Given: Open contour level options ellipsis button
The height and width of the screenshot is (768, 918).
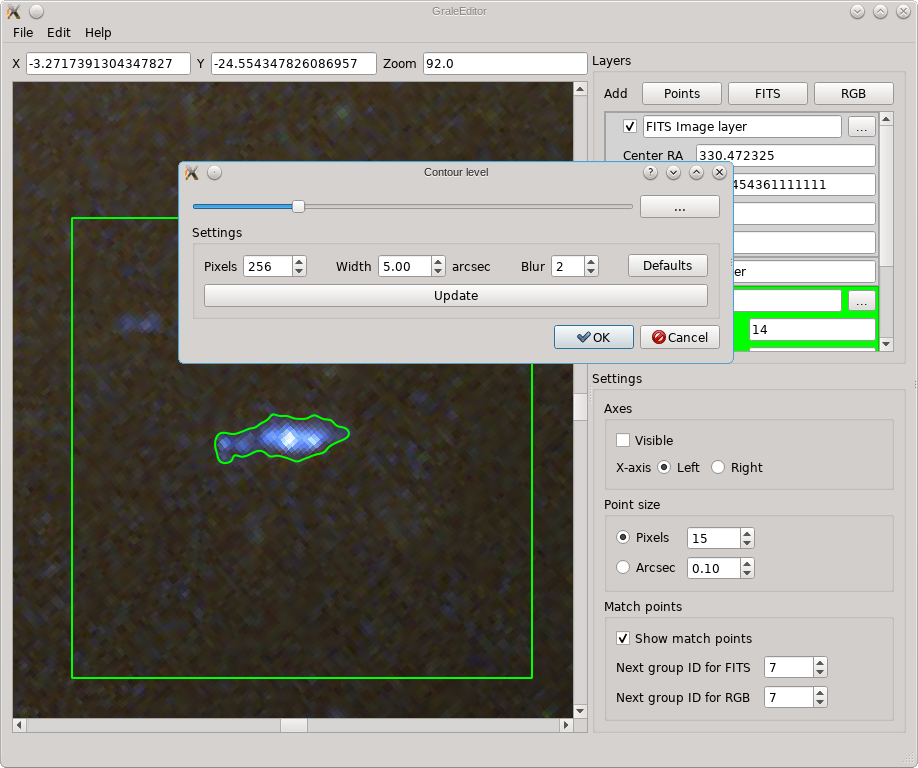Looking at the screenshot, I should 680,207.
